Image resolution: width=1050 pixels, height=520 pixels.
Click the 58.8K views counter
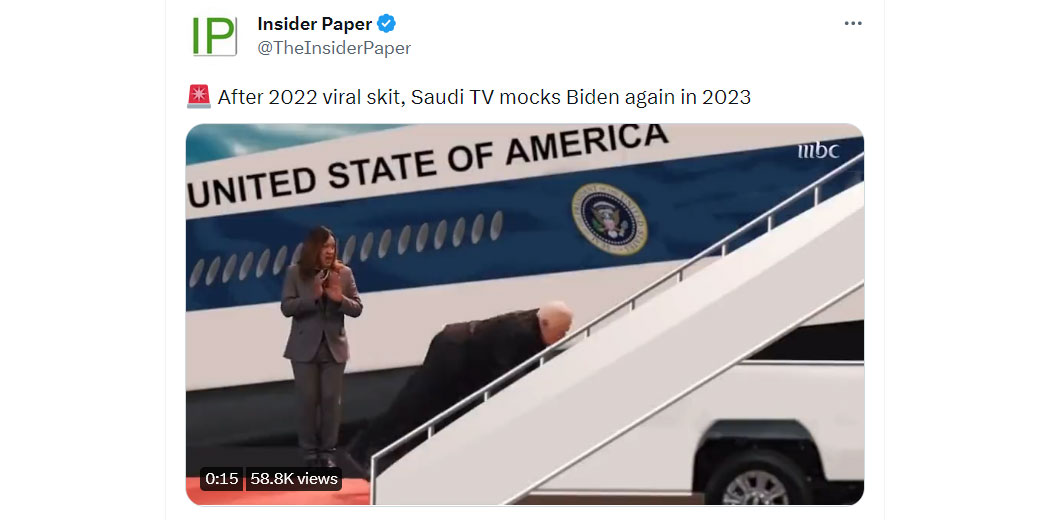coord(294,479)
